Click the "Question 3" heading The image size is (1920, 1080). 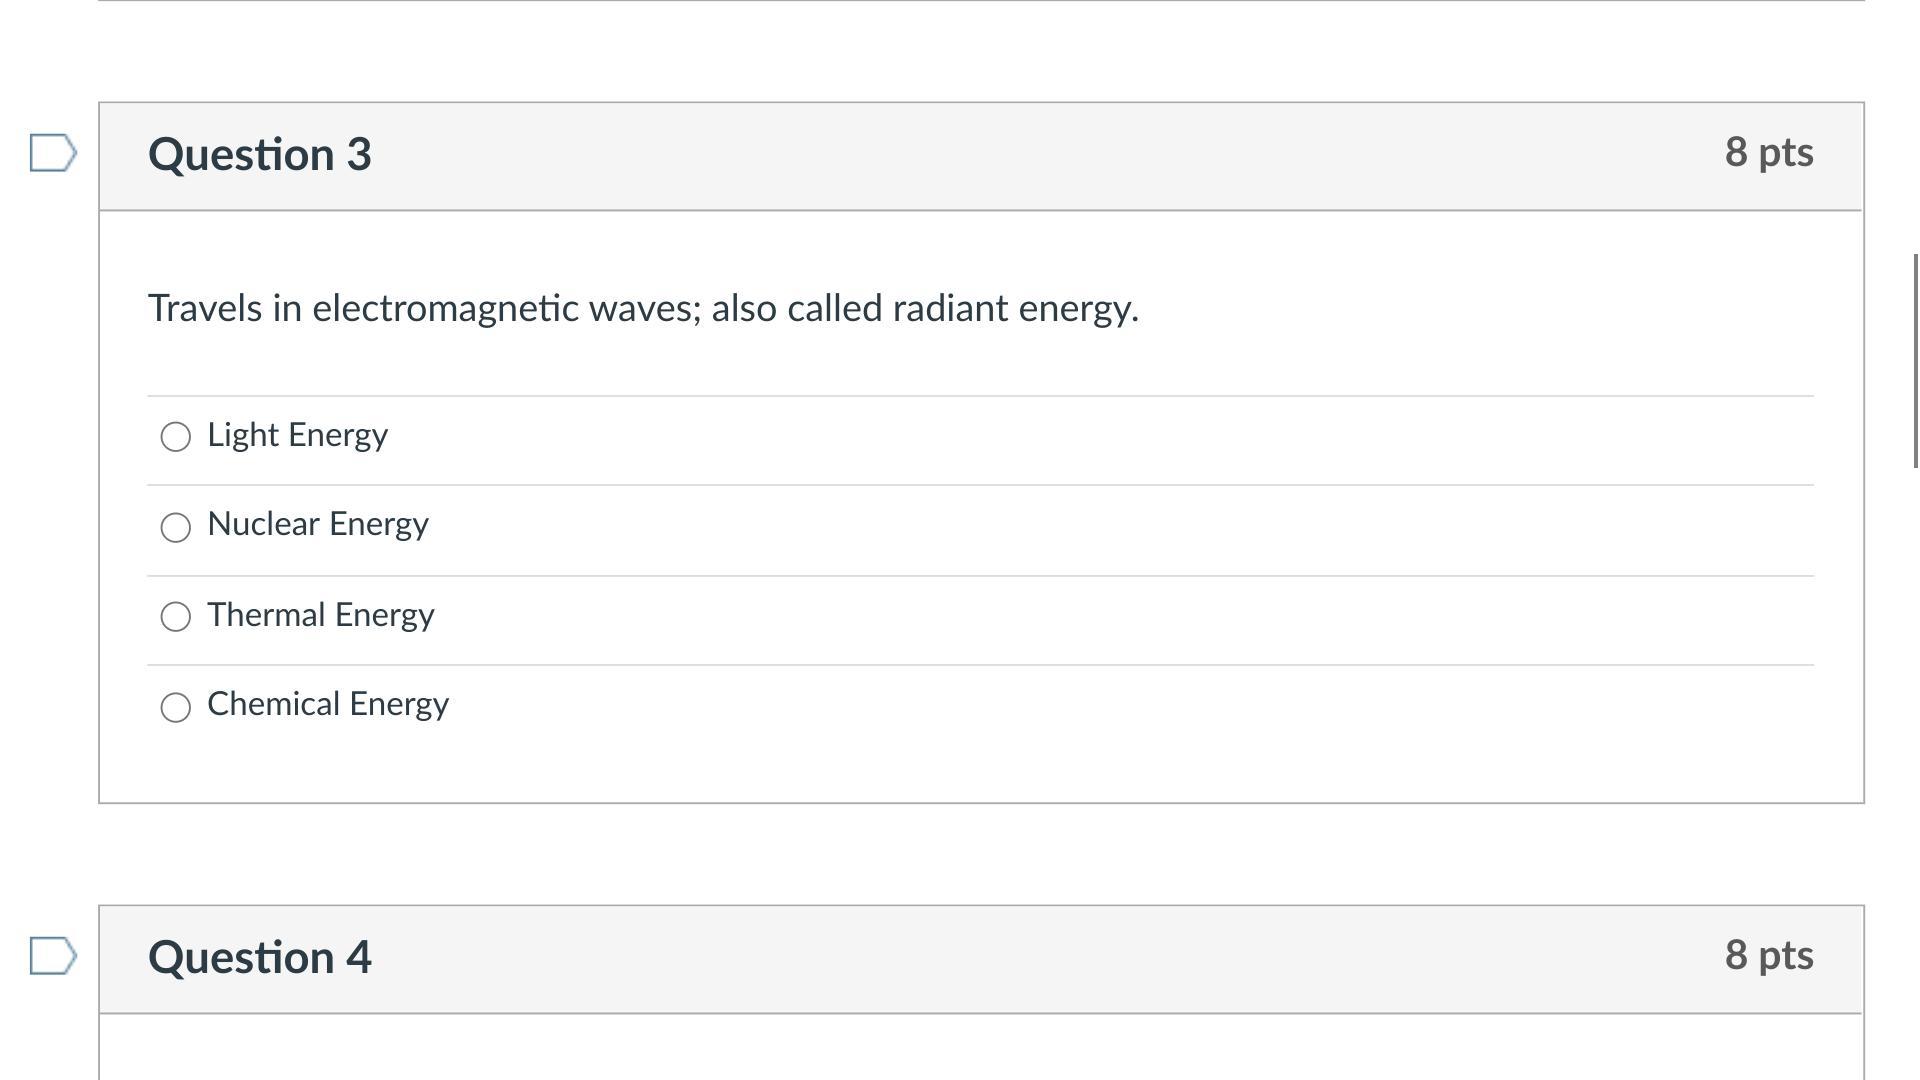click(260, 155)
